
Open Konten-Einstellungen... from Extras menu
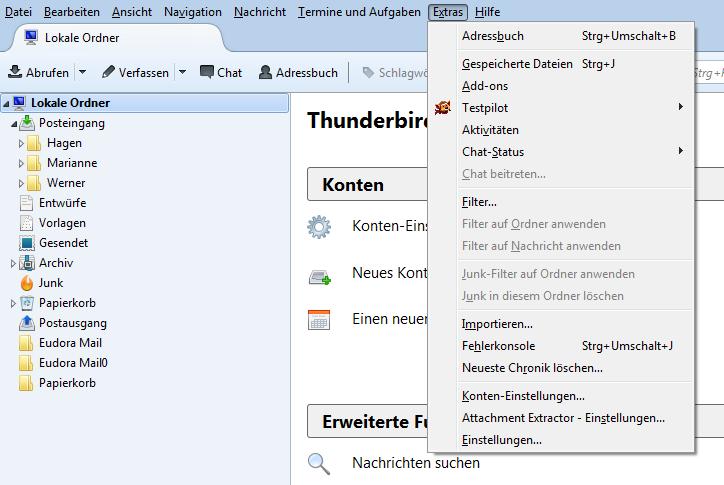pos(561,396)
